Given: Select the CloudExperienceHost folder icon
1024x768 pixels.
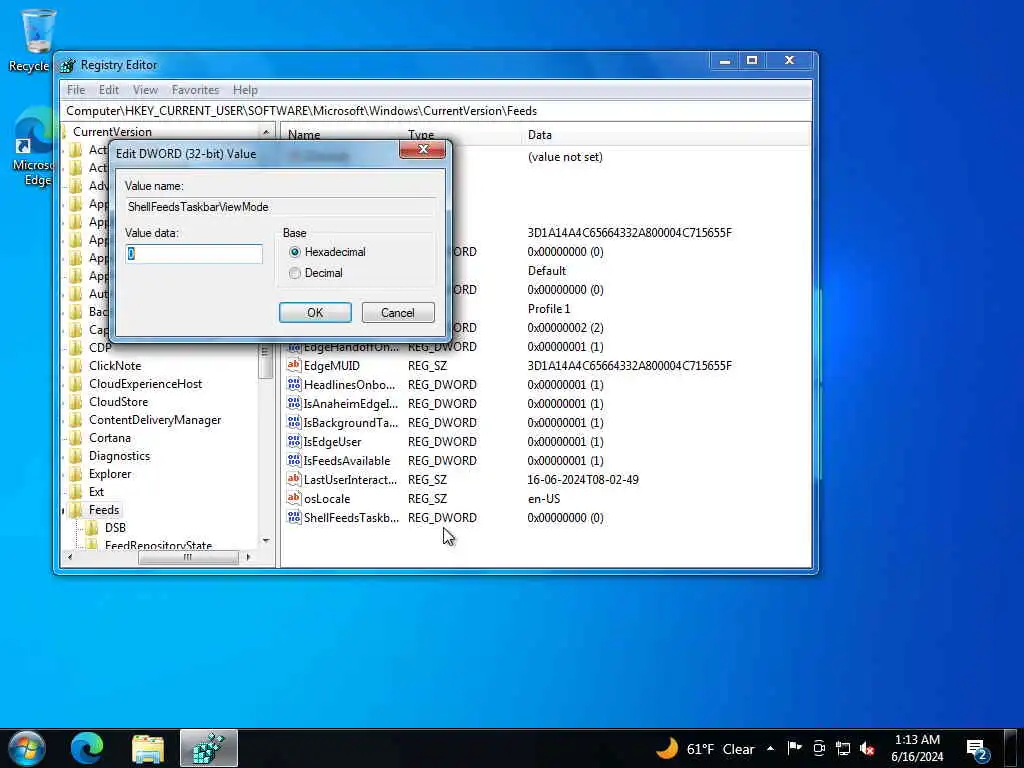Looking at the screenshot, I should (76, 384).
